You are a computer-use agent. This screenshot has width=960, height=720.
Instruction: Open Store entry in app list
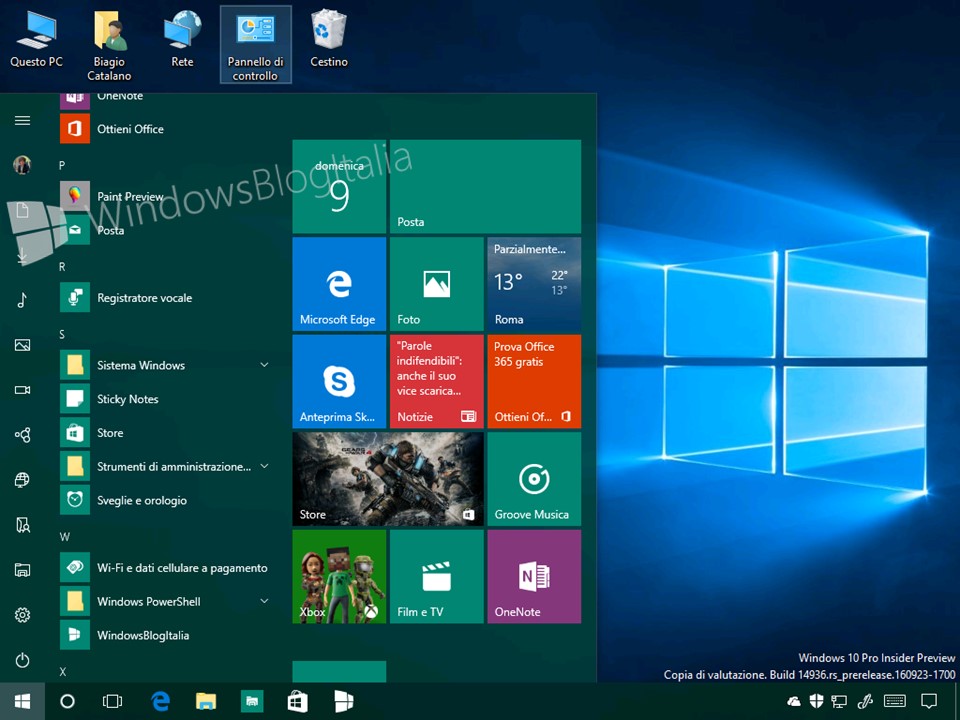[x=165, y=432]
